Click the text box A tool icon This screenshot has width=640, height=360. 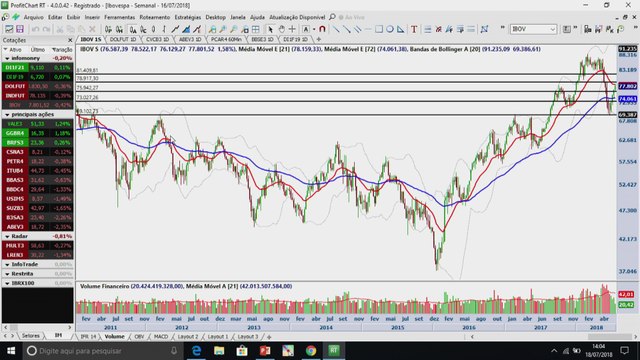click(x=306, y=29)
